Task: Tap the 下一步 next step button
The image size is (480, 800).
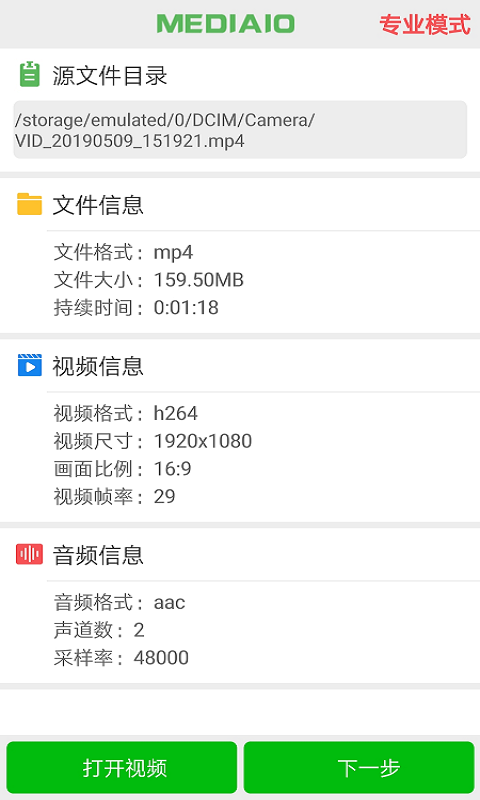Action: tap(359, 767)
